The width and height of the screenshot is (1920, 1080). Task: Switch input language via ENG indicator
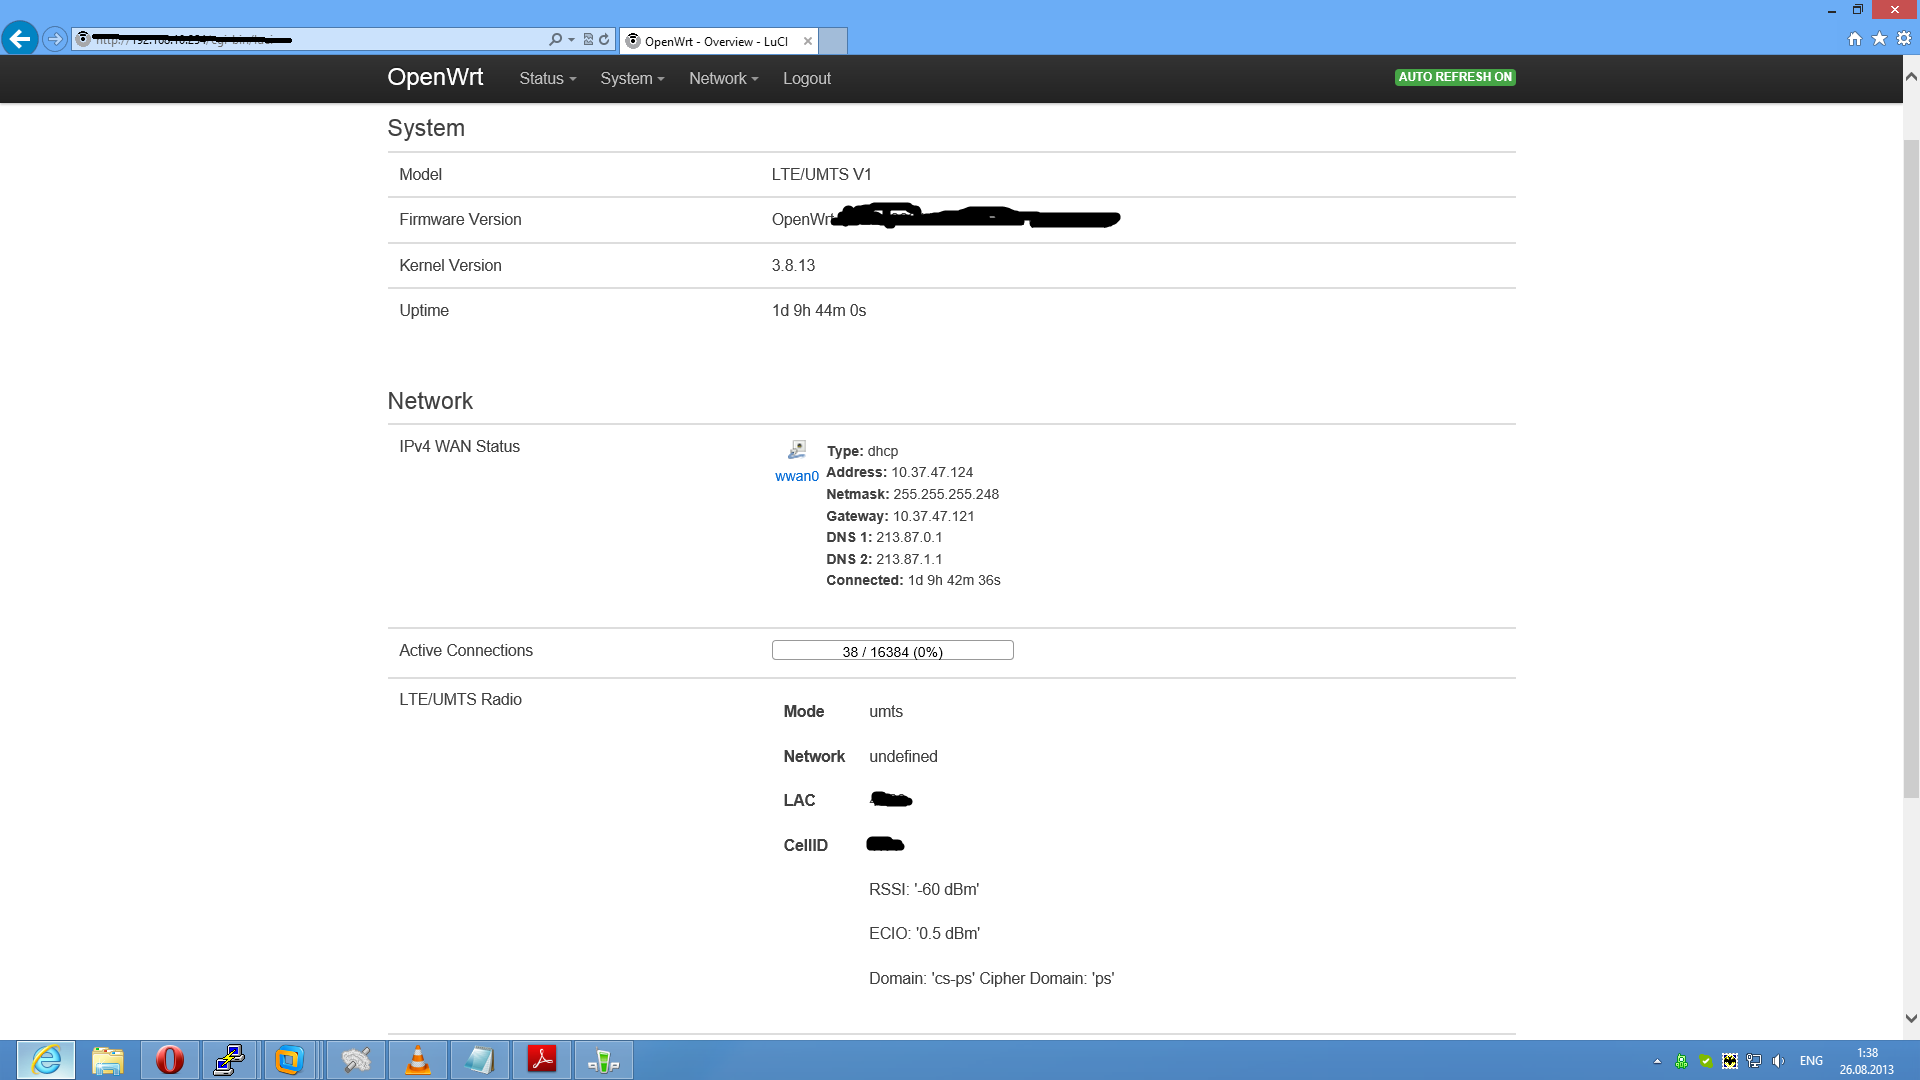point(1811,1061)
